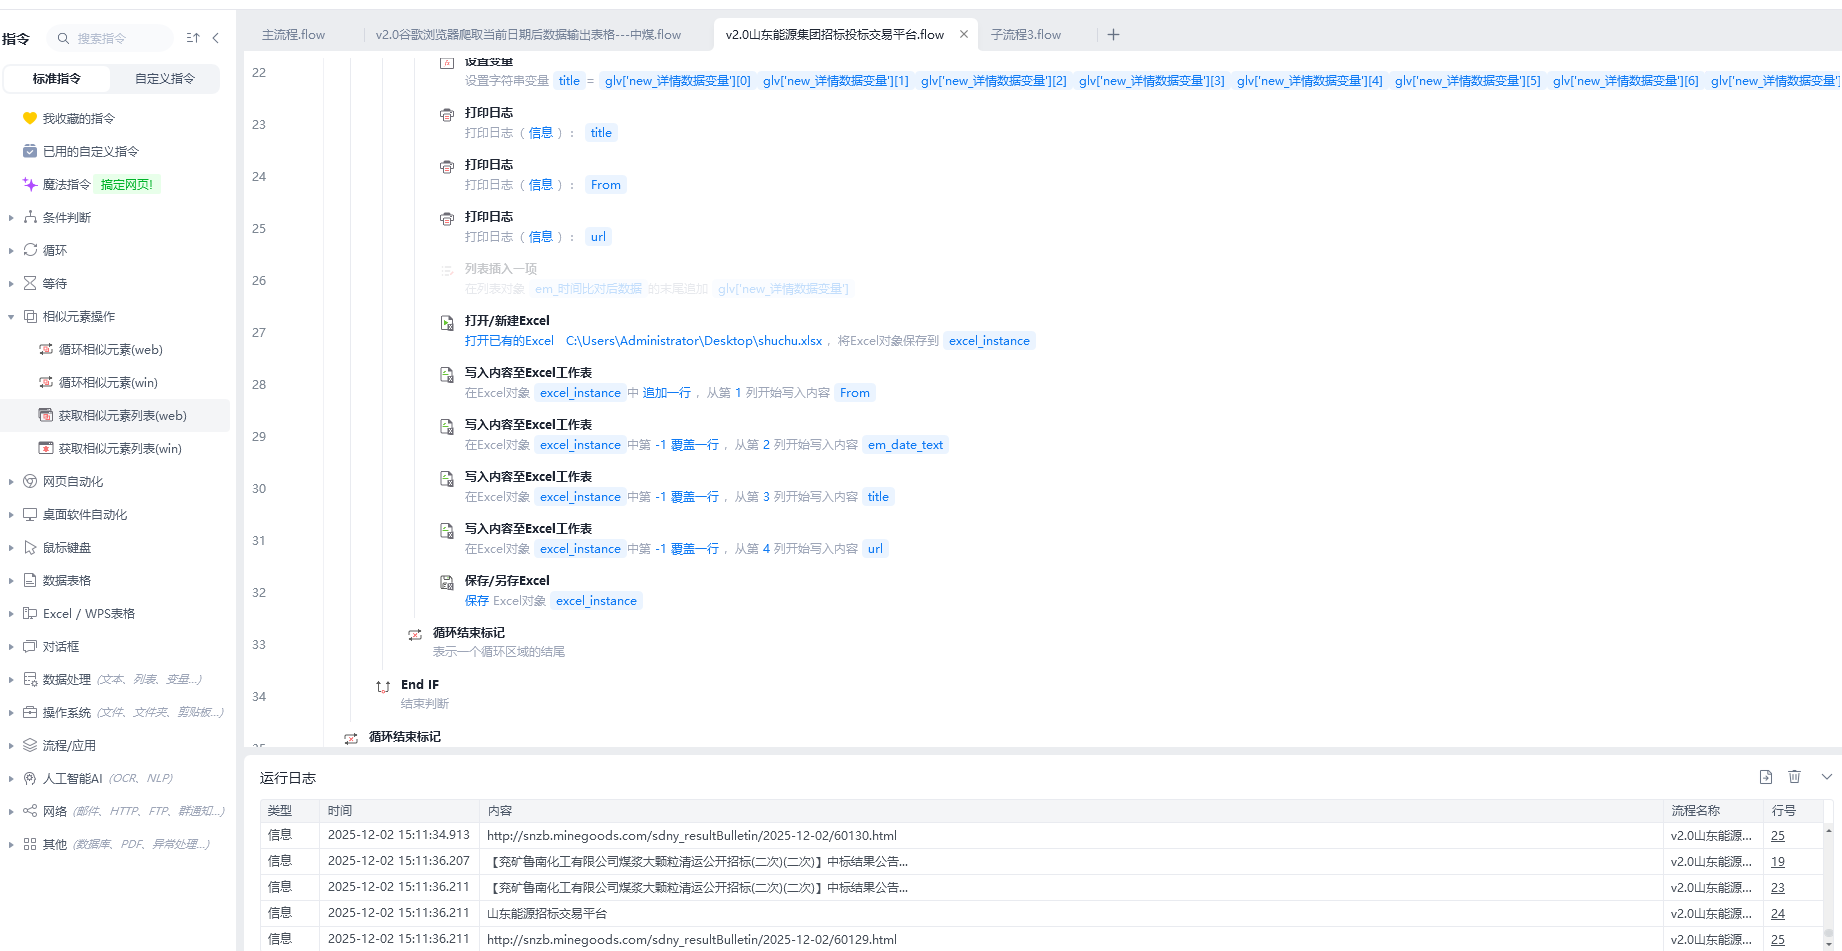
Task: Expand the Excel / WPS表格 category
Action: [11, 613]
